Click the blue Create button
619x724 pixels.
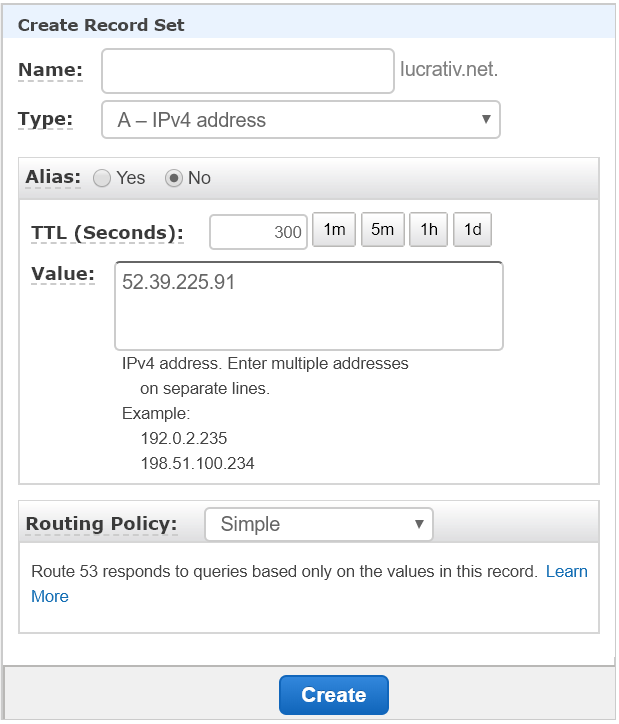coord(334,695)
